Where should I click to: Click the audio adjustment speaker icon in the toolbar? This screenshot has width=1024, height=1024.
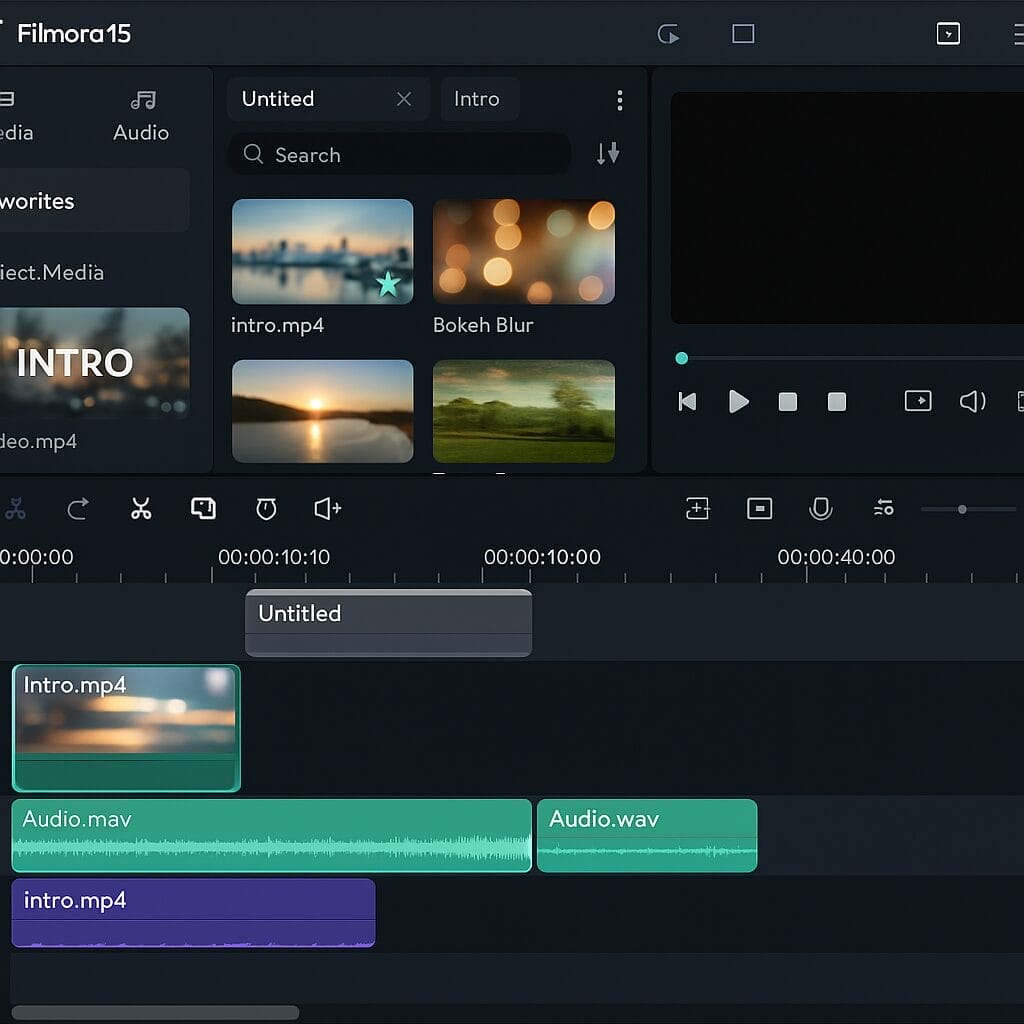coord(325,509)
